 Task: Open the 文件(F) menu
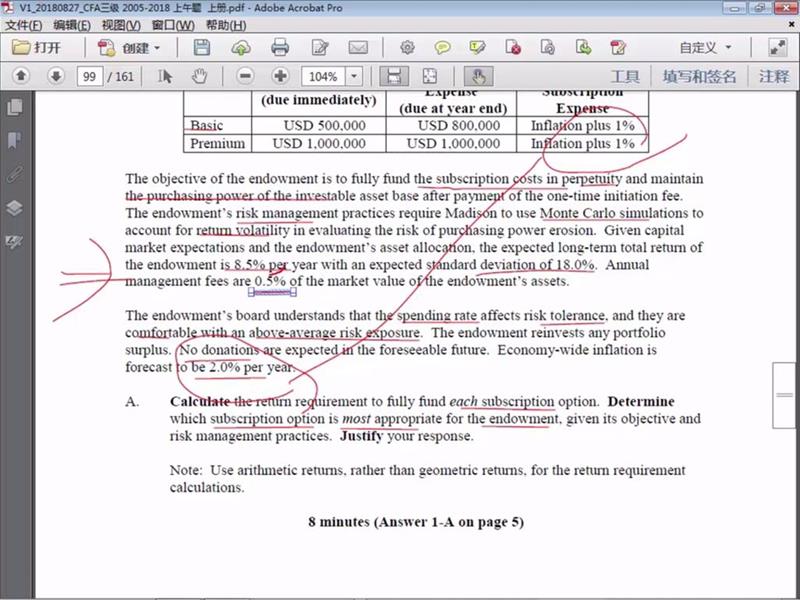pos(23,25)
